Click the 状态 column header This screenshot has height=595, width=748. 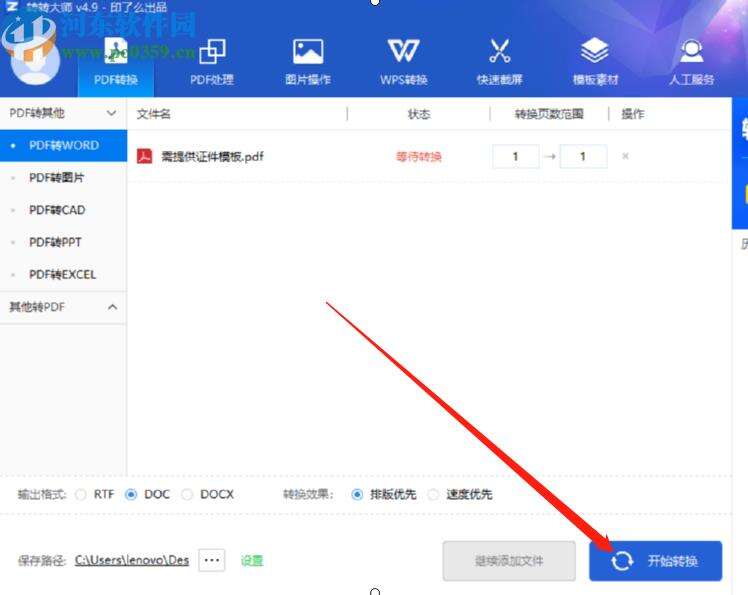click(419, 114)
